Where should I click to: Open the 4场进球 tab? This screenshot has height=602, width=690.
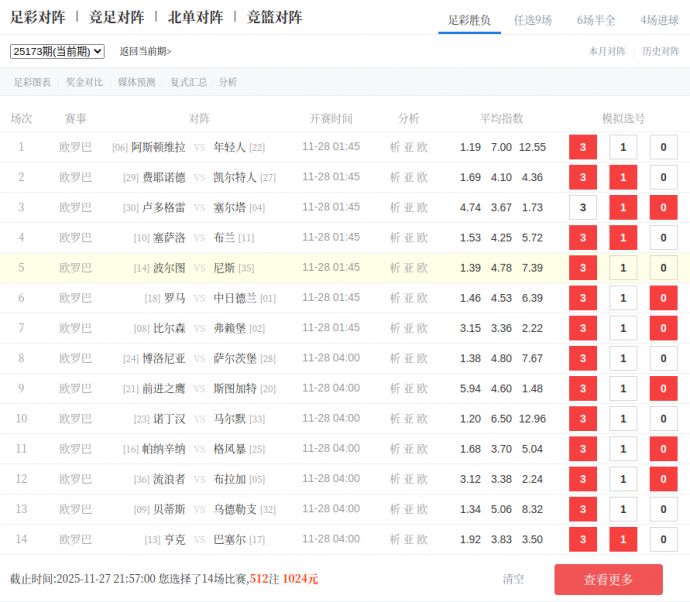660,19
